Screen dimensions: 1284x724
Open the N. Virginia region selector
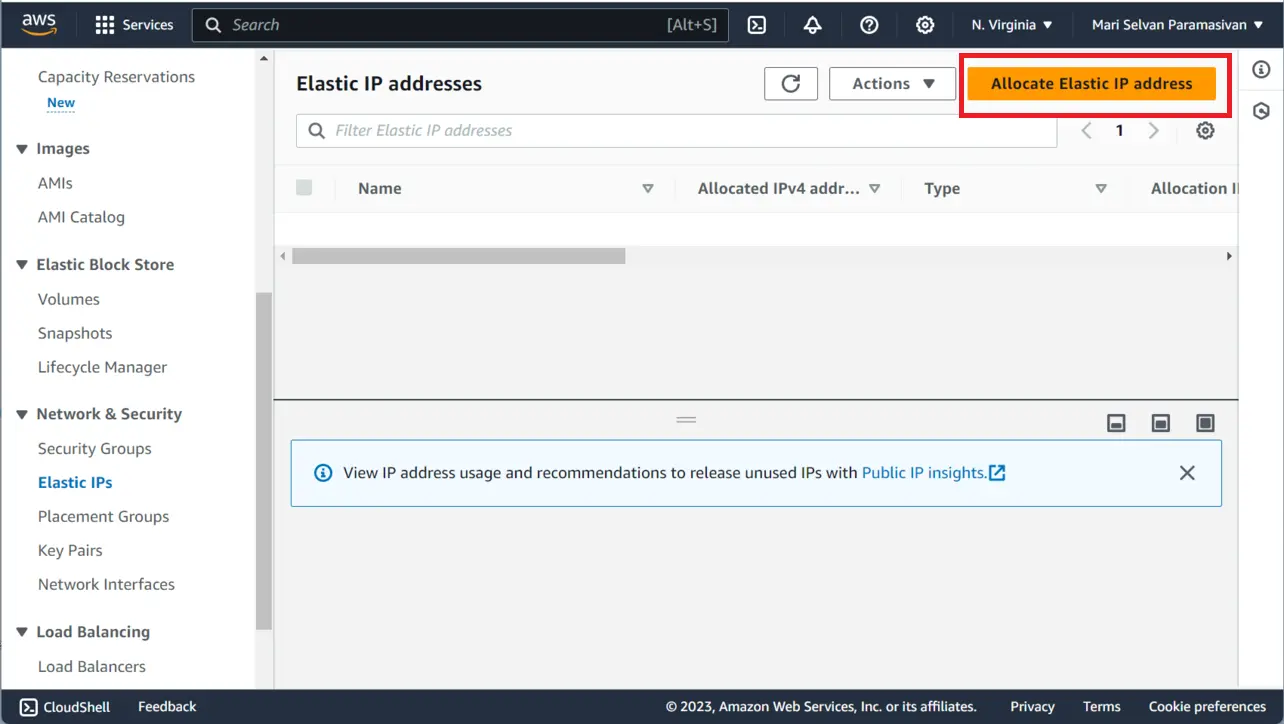(1012, 25)
